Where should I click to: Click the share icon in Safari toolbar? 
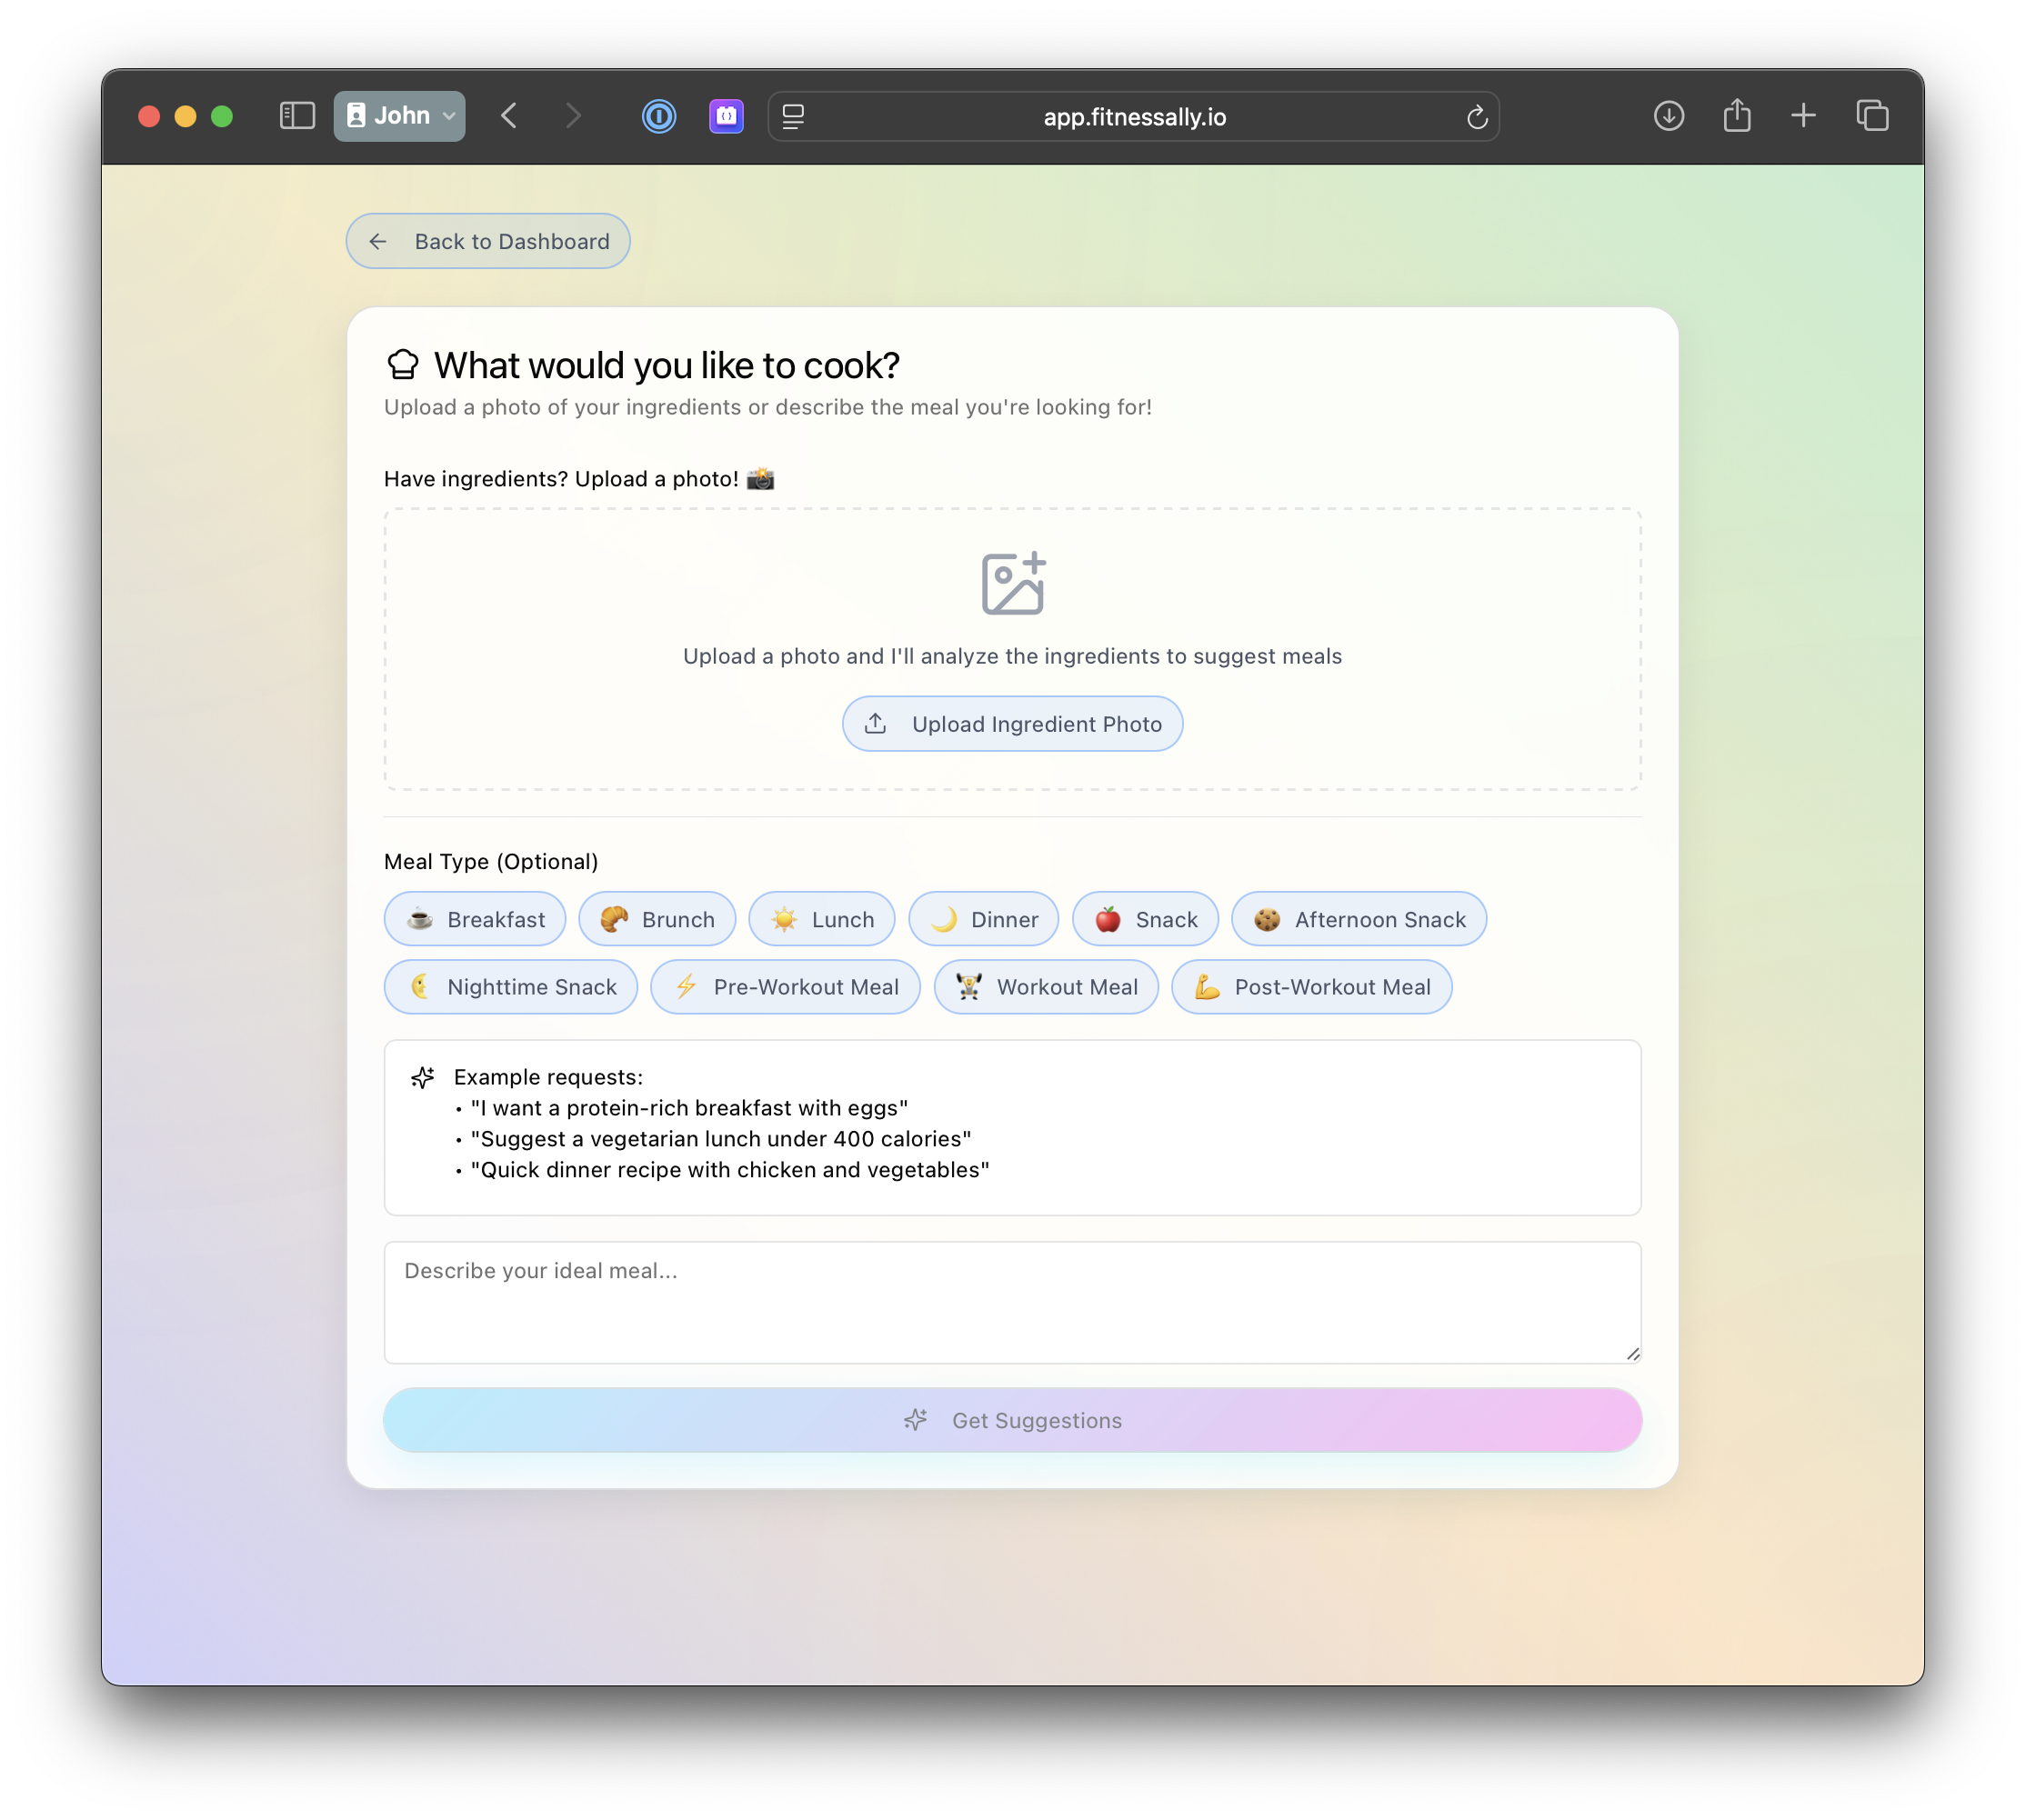[1737, 116]
